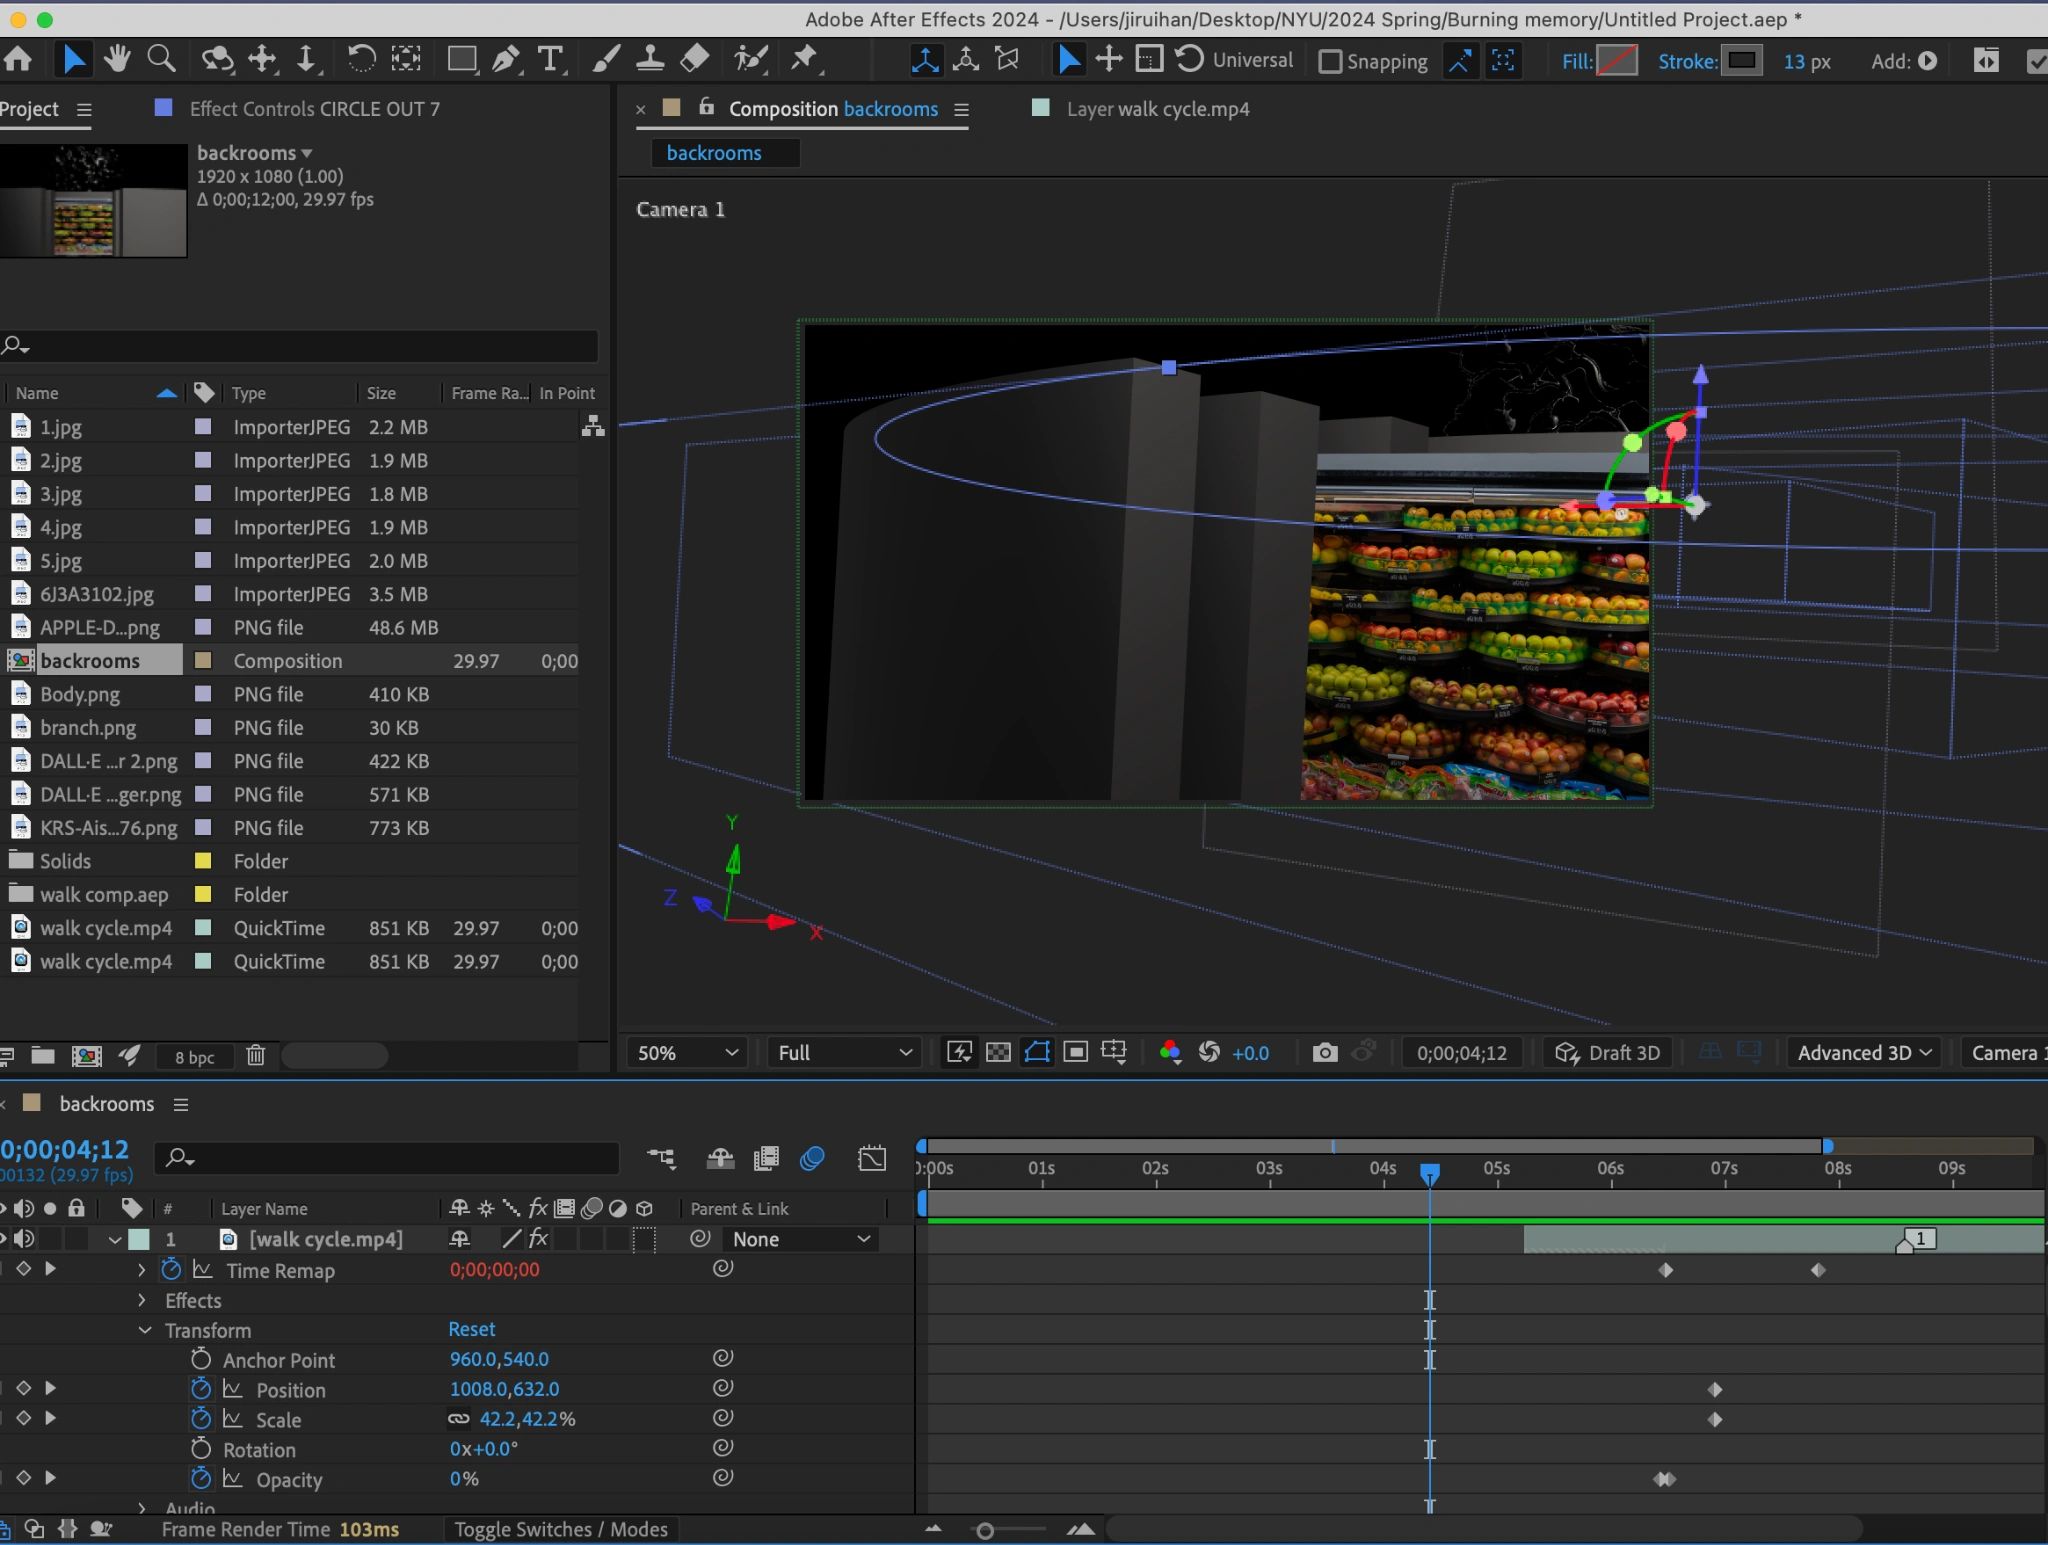Open the Stroke color swatch
Image resolution: width=2048 pixels, height=1545 pixels.
(x=1741, y=61)
